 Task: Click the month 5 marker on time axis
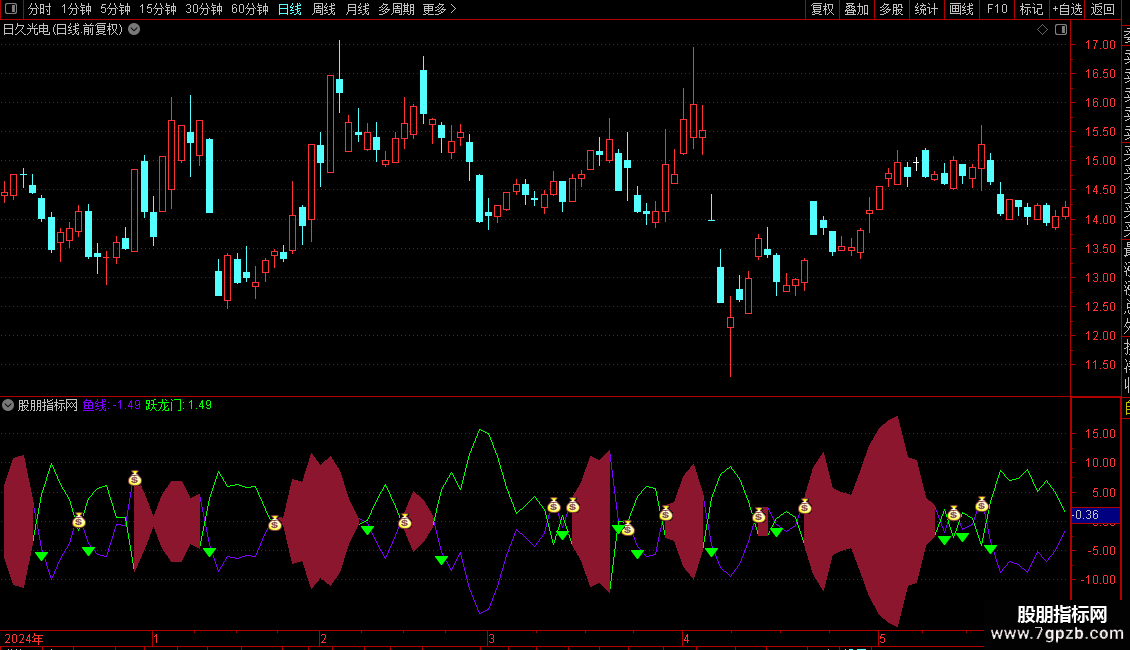[x=882, y=638]
